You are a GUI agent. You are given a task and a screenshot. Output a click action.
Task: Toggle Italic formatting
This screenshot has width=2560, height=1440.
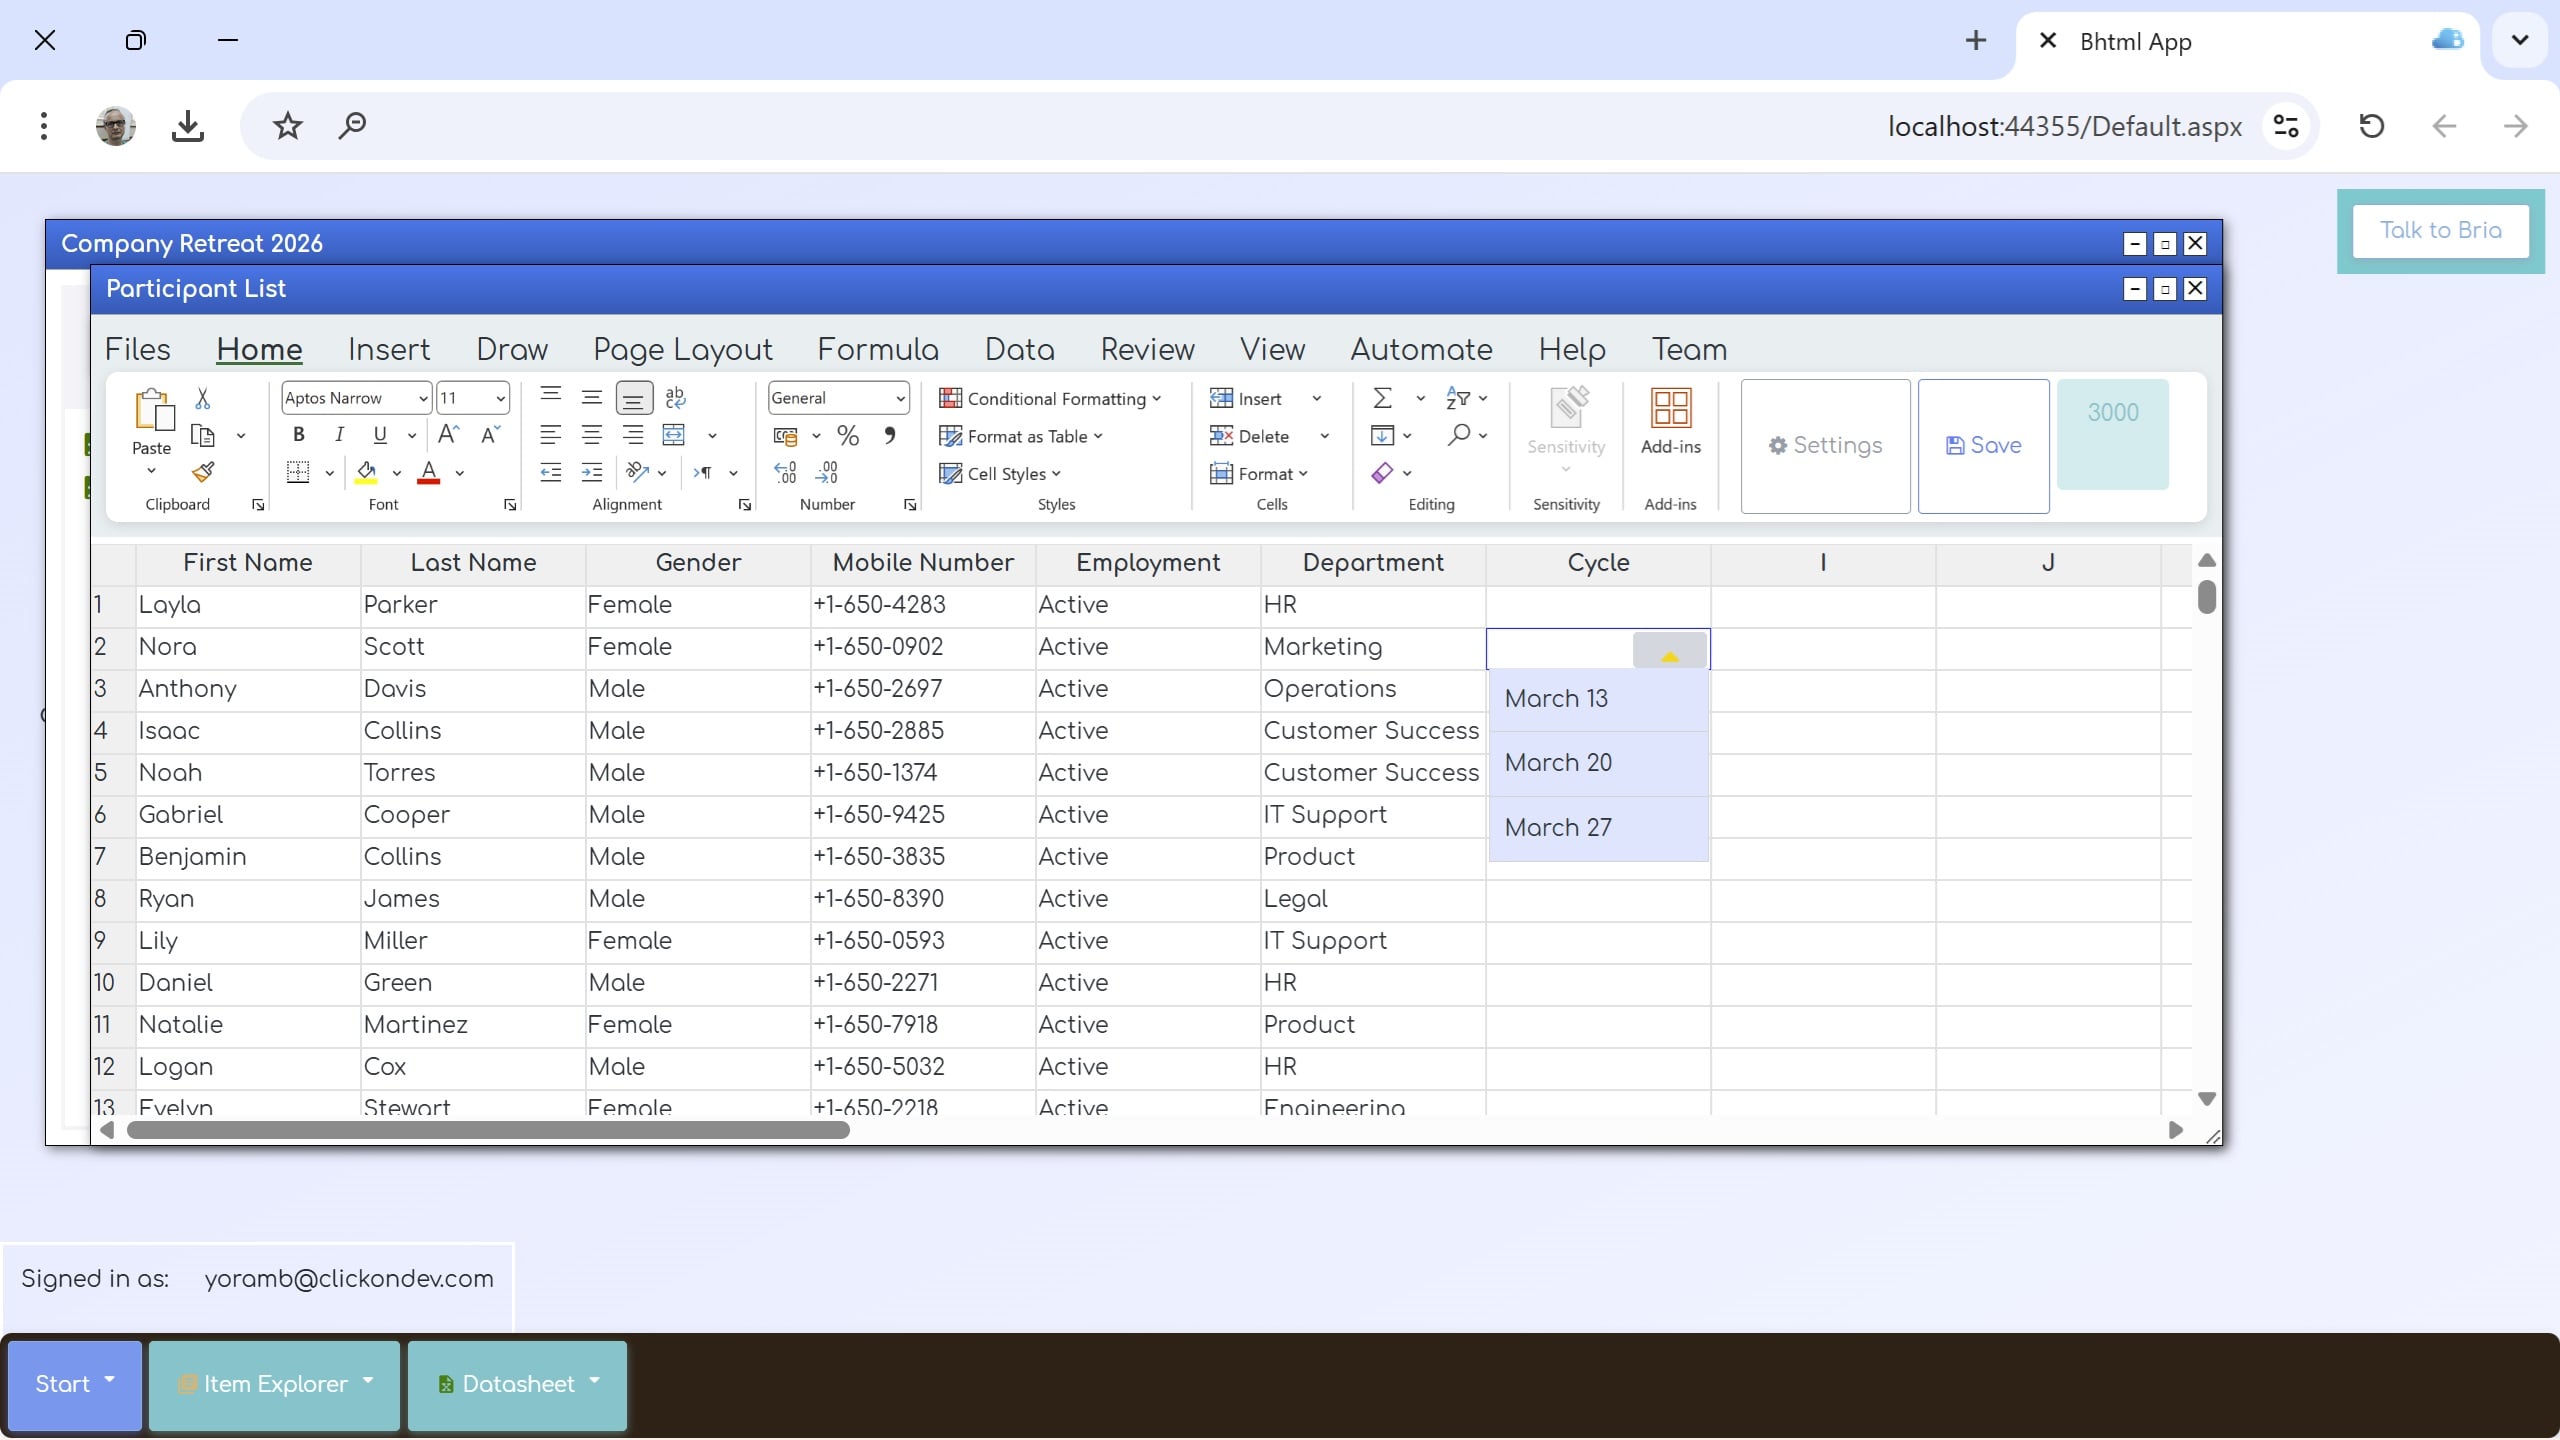(339, 435)
